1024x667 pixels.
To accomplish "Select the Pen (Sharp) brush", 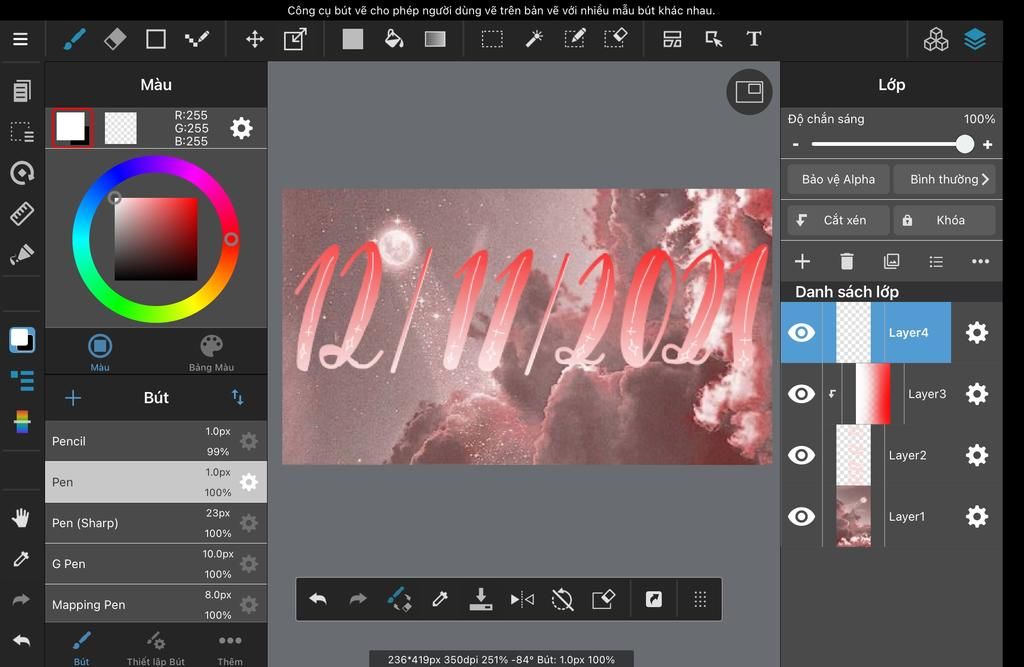I will (156, 523).
